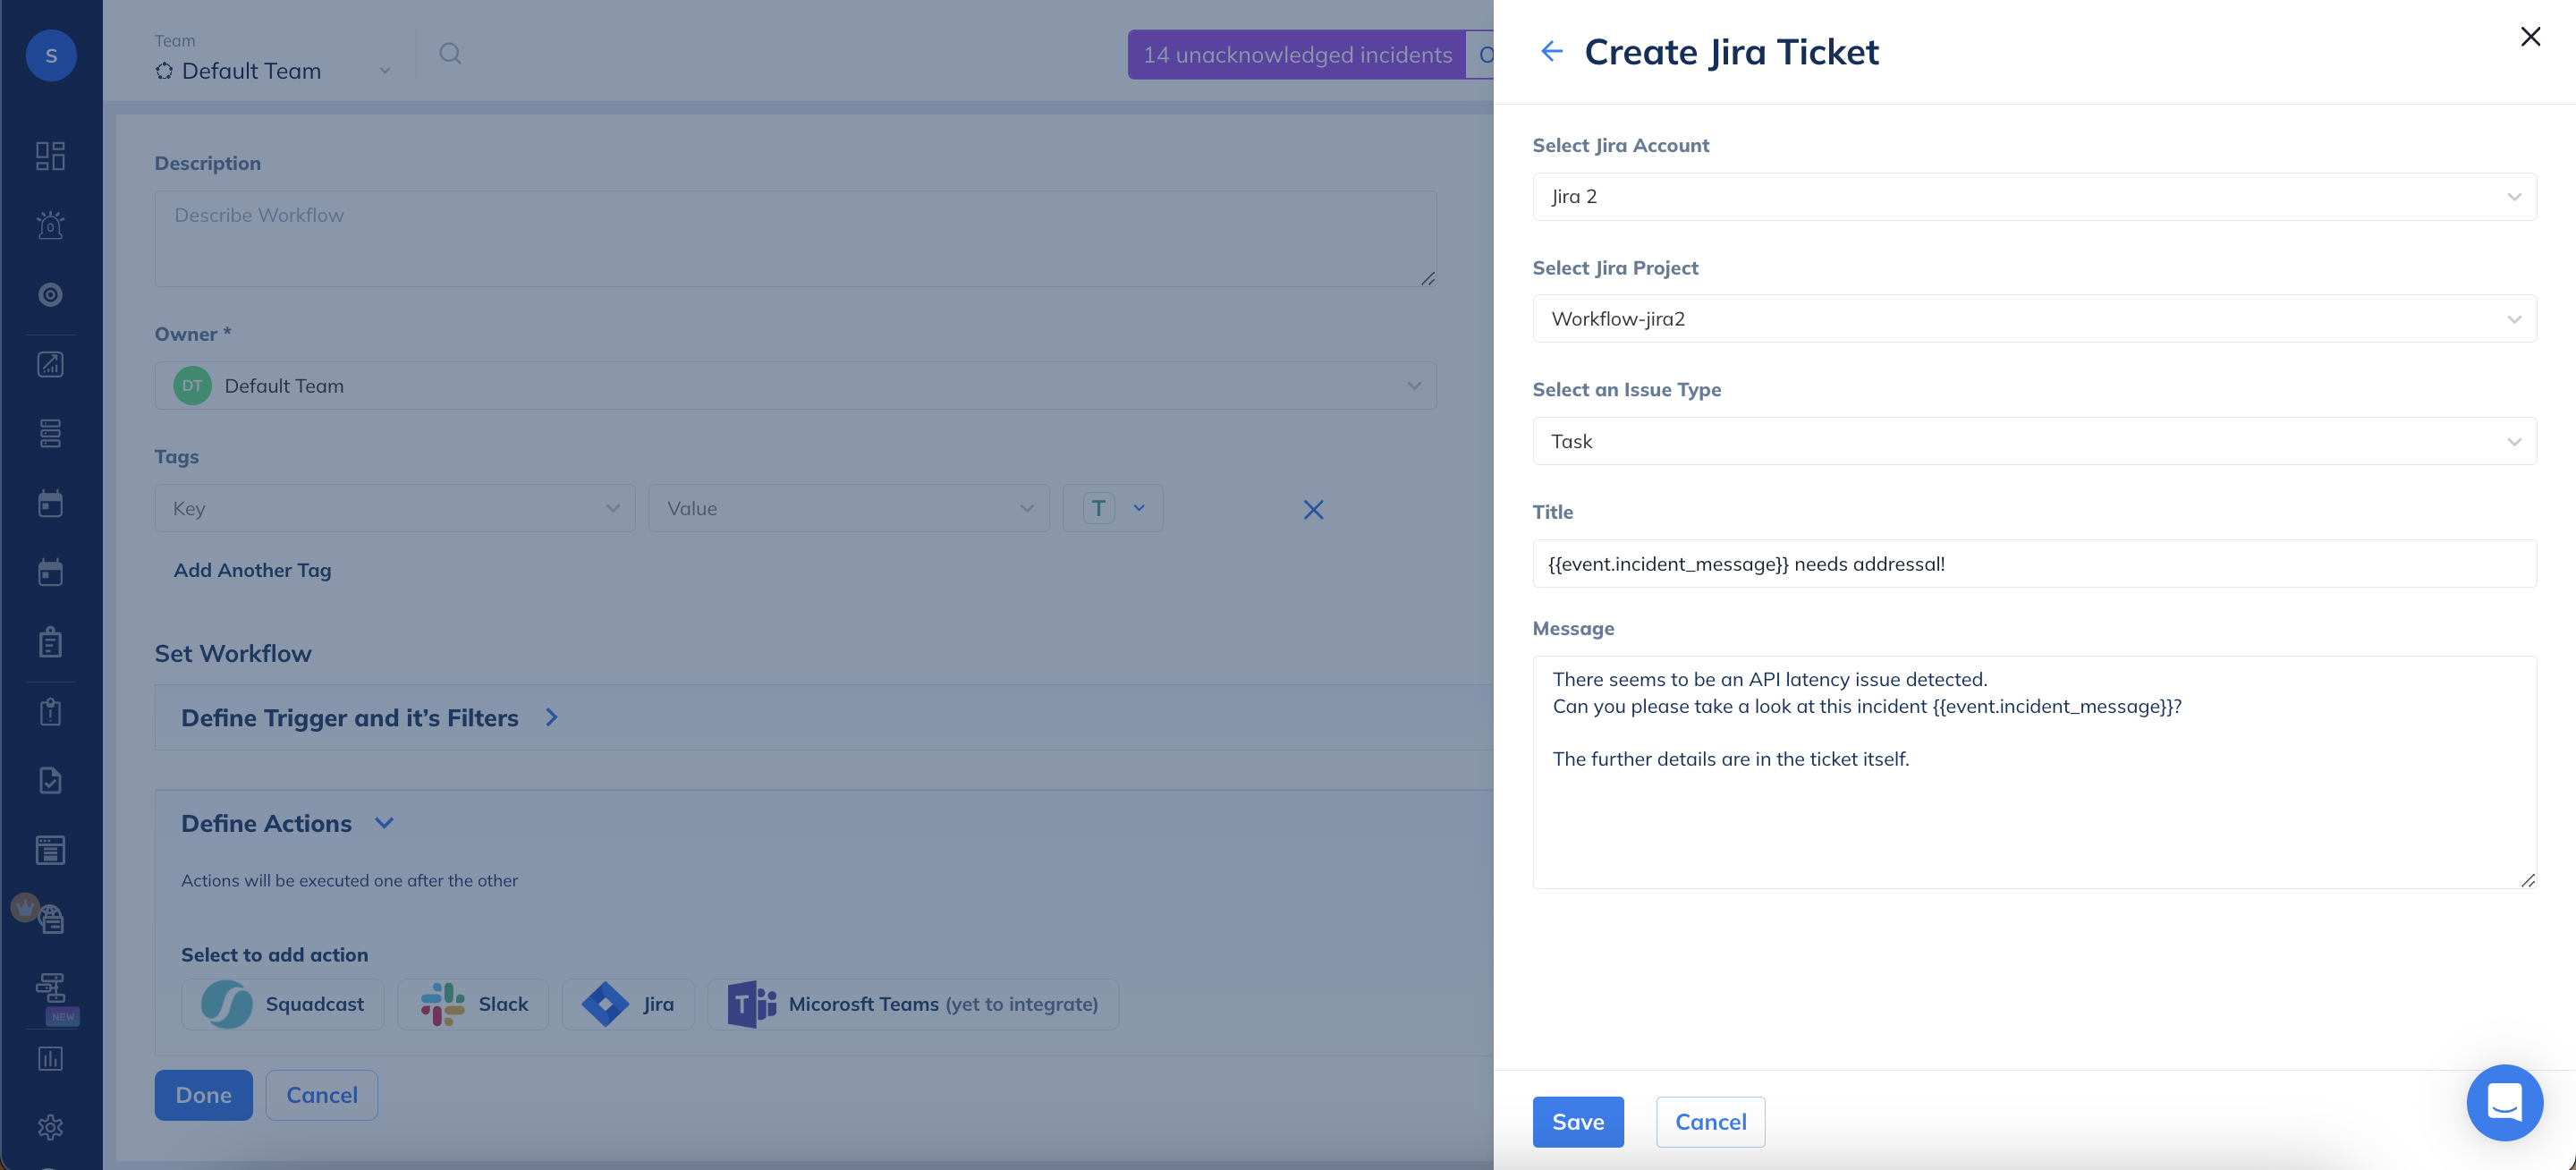
Task: Open the dashboard icon in the left sidebar
Action: tap(50, 156)
